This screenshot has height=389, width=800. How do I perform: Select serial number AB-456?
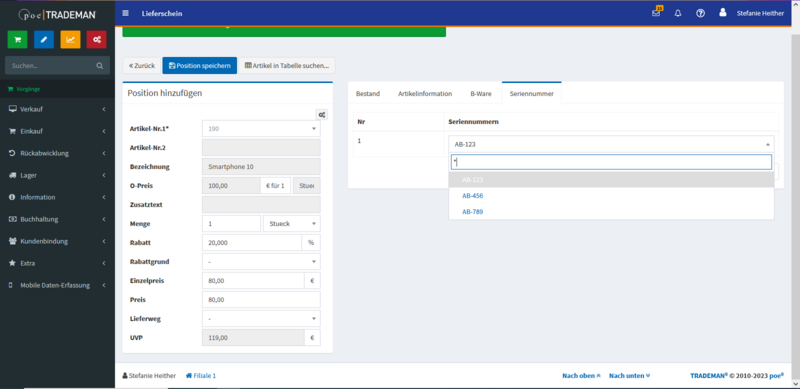point(611,196)
